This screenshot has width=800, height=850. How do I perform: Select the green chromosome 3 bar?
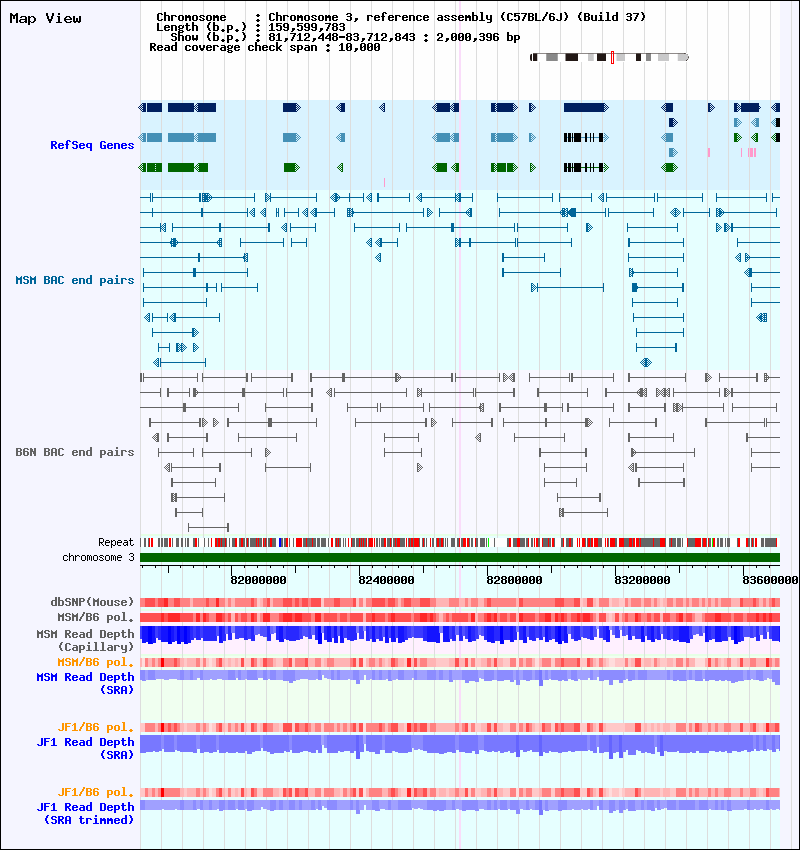(x=460, y=557)
